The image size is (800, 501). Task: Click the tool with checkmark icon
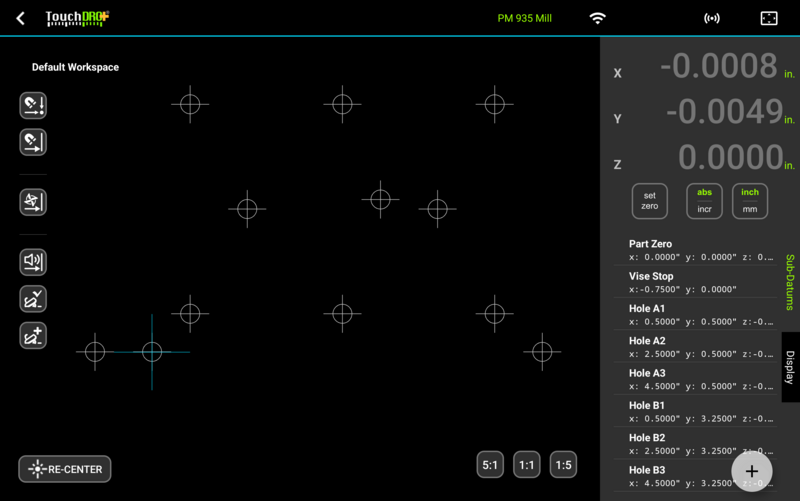[33, 299]
